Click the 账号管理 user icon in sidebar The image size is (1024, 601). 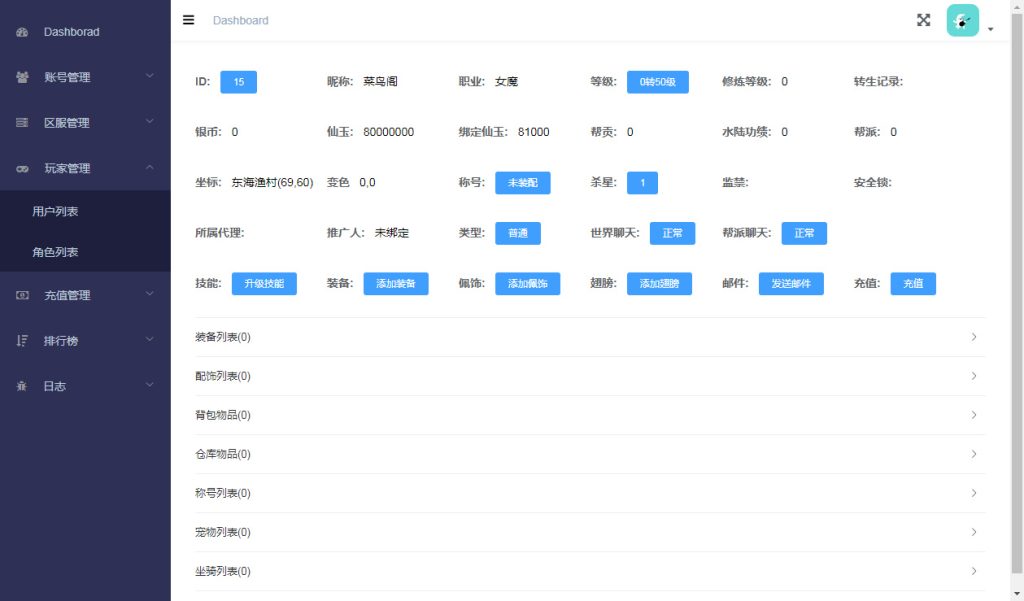[x=22, y=77]
